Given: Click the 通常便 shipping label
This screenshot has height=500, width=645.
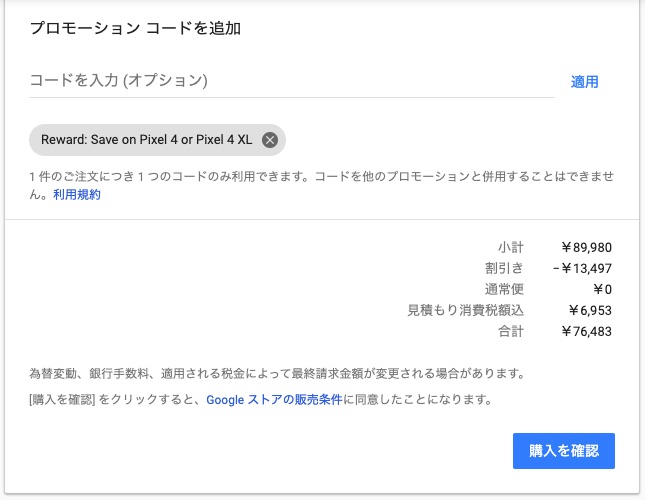Looking at the screenshot, I should 504,289.
